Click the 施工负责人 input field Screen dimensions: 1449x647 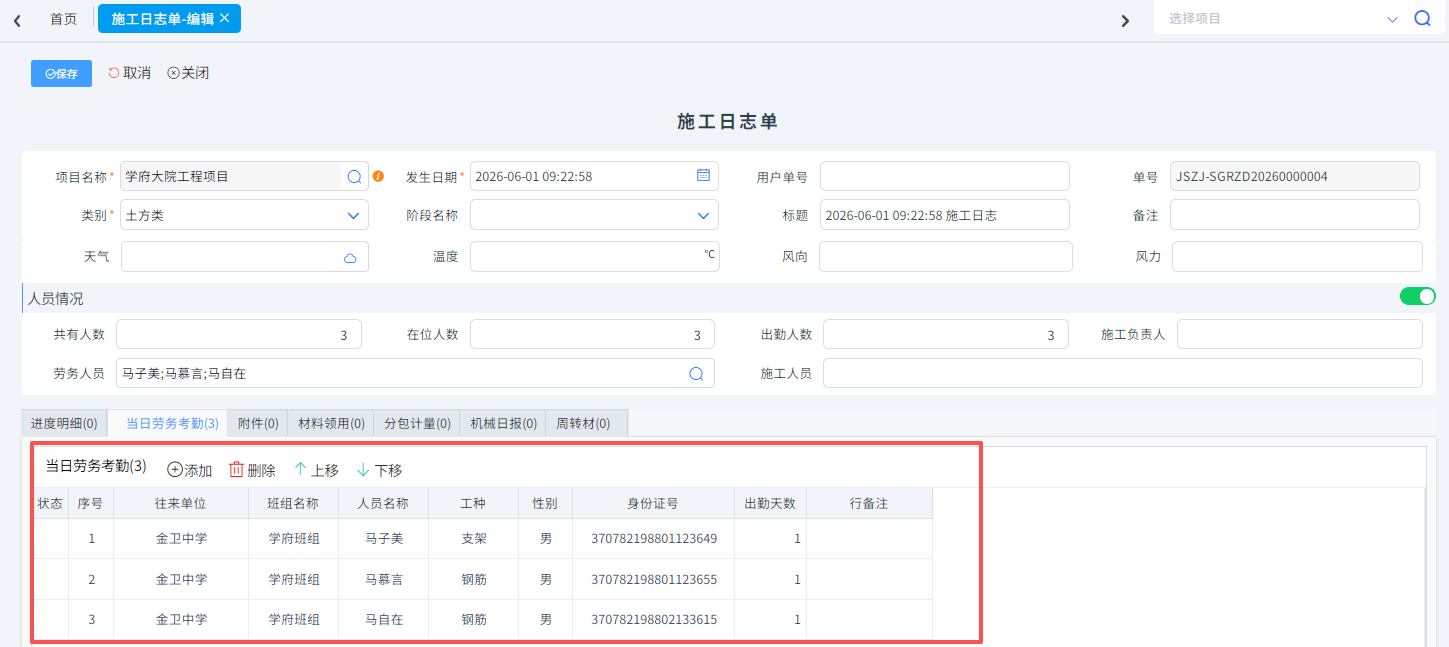click(x=1300, y=334)
